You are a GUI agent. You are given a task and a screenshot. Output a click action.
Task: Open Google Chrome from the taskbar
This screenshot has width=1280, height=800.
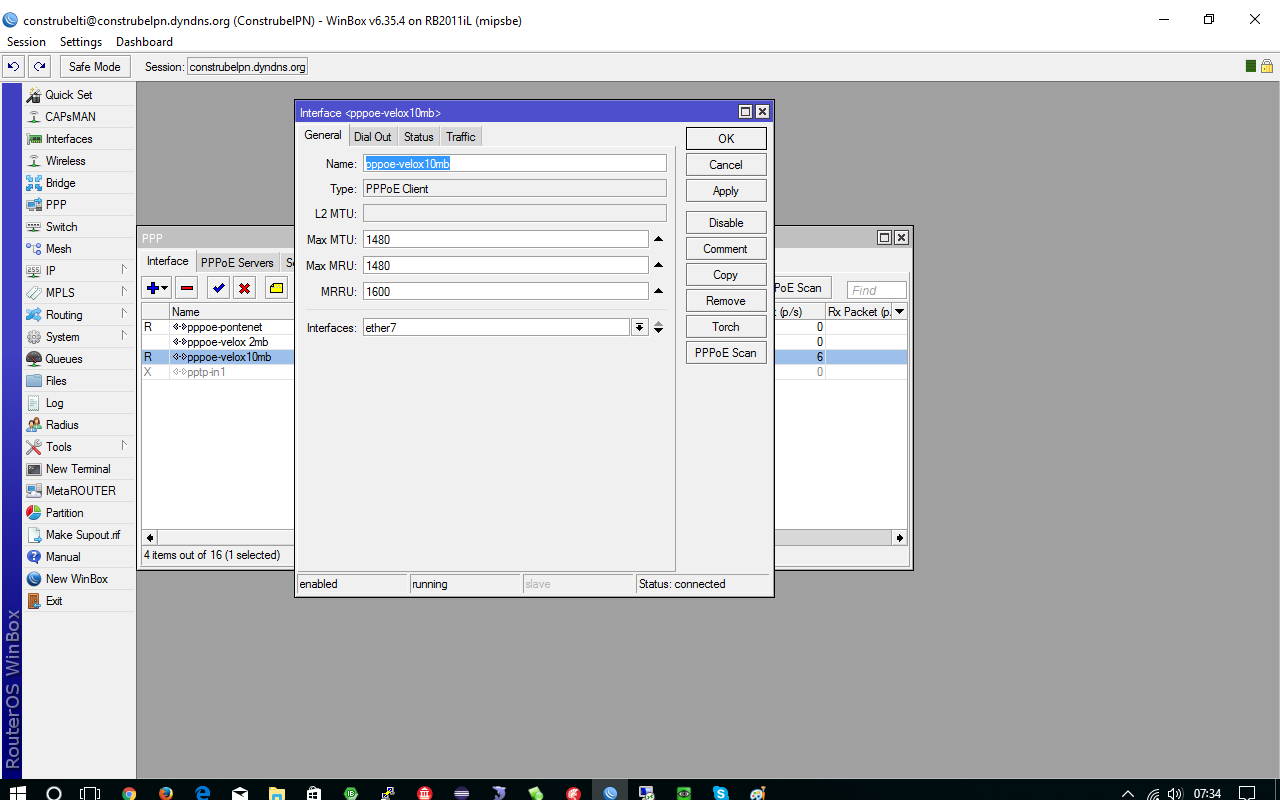(x=129, y=793)
